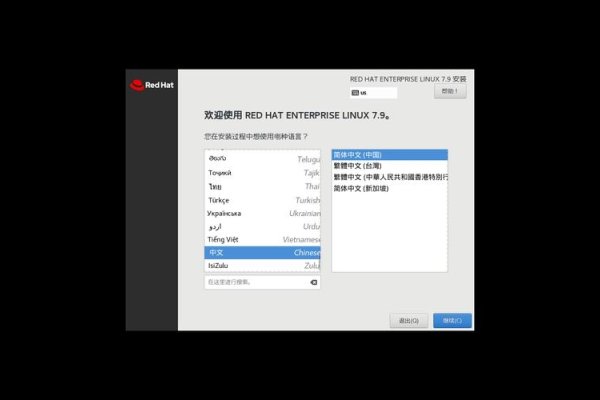This screenshot has height=400, width=600.
Task: Choose 简体中文 (中国) locale
Action: click(x=390, y=155)
